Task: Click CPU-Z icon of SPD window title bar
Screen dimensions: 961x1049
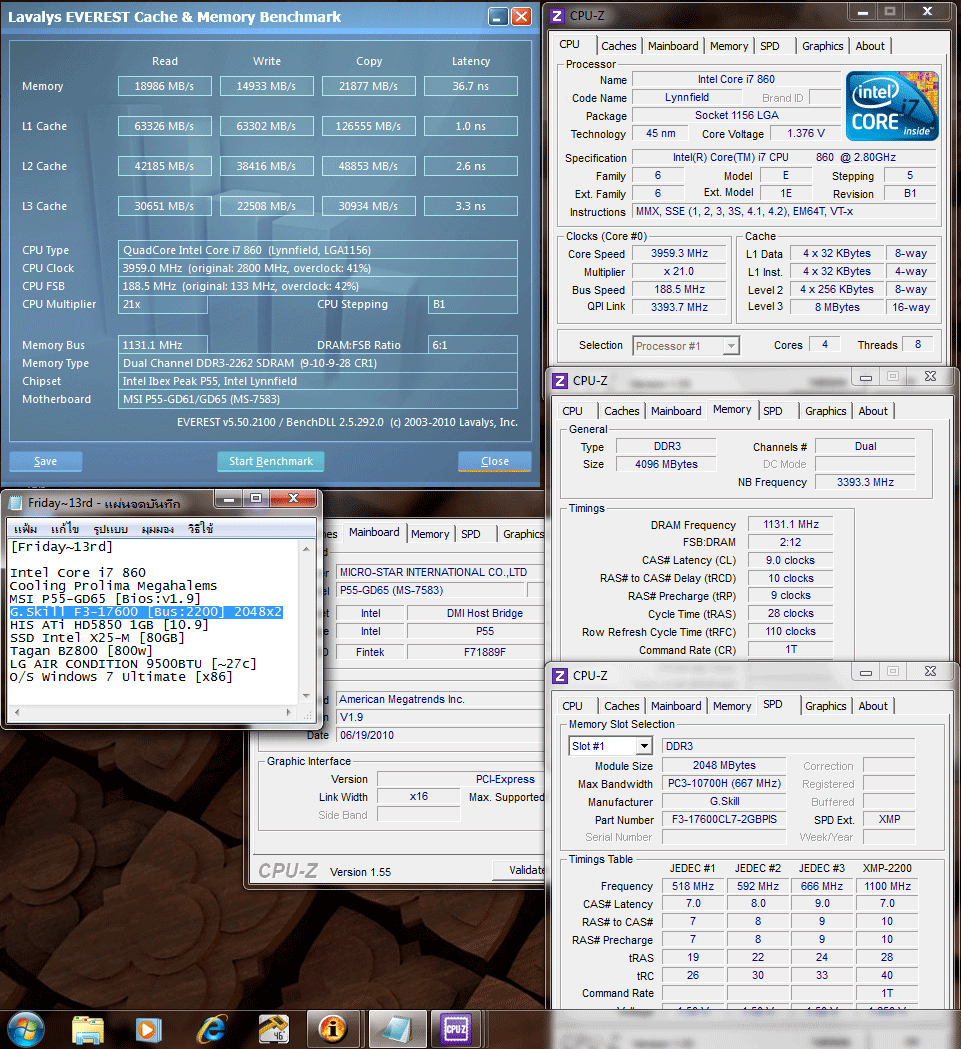Action: (559, 676)
